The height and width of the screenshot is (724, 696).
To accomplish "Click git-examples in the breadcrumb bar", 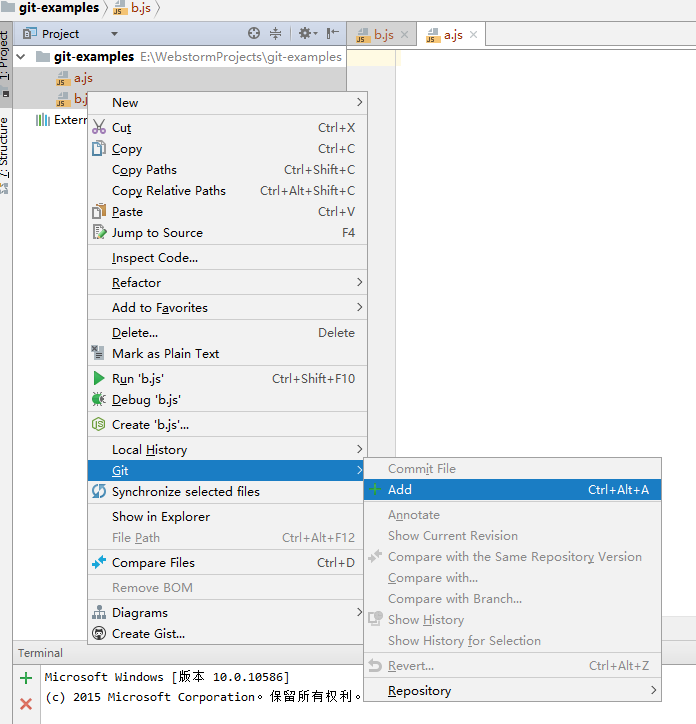I will coord(59,8).
